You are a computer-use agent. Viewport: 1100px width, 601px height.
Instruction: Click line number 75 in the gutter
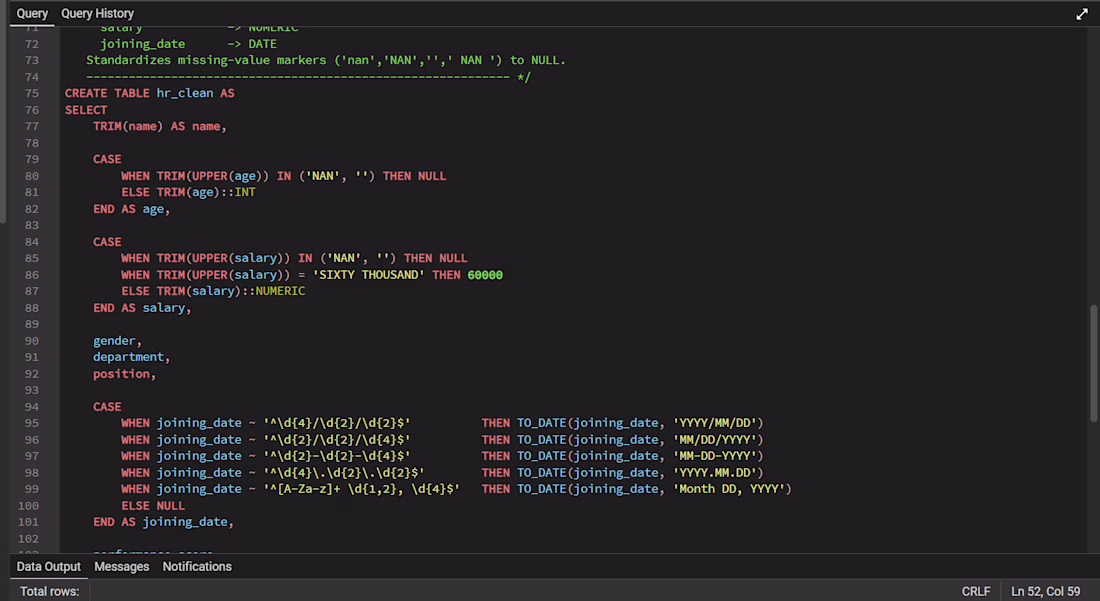coord(32,93)
